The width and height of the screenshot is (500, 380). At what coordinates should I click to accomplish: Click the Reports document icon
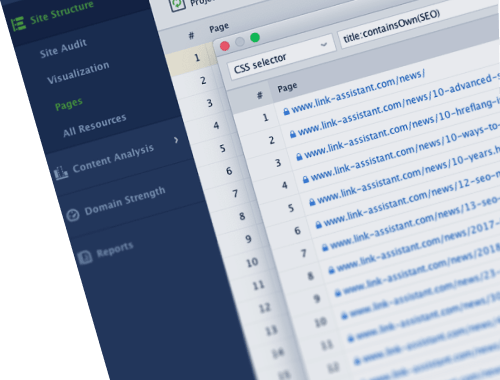click(85, 257)
